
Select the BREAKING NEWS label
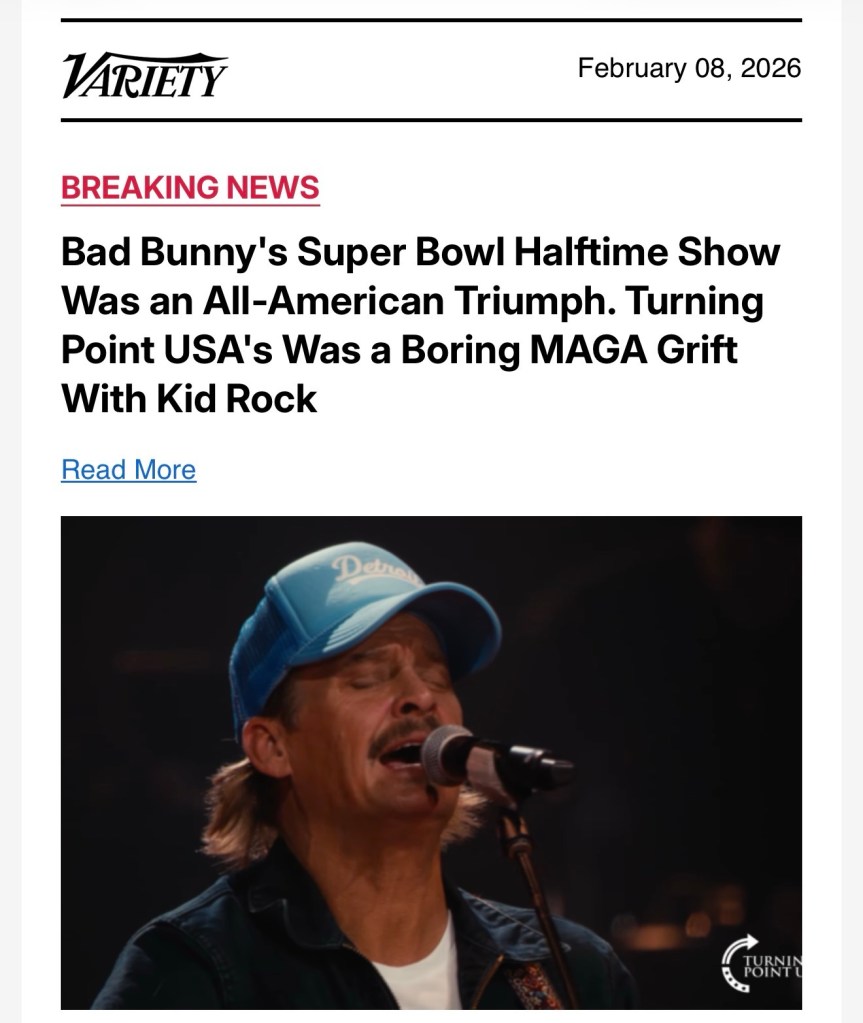190,187
